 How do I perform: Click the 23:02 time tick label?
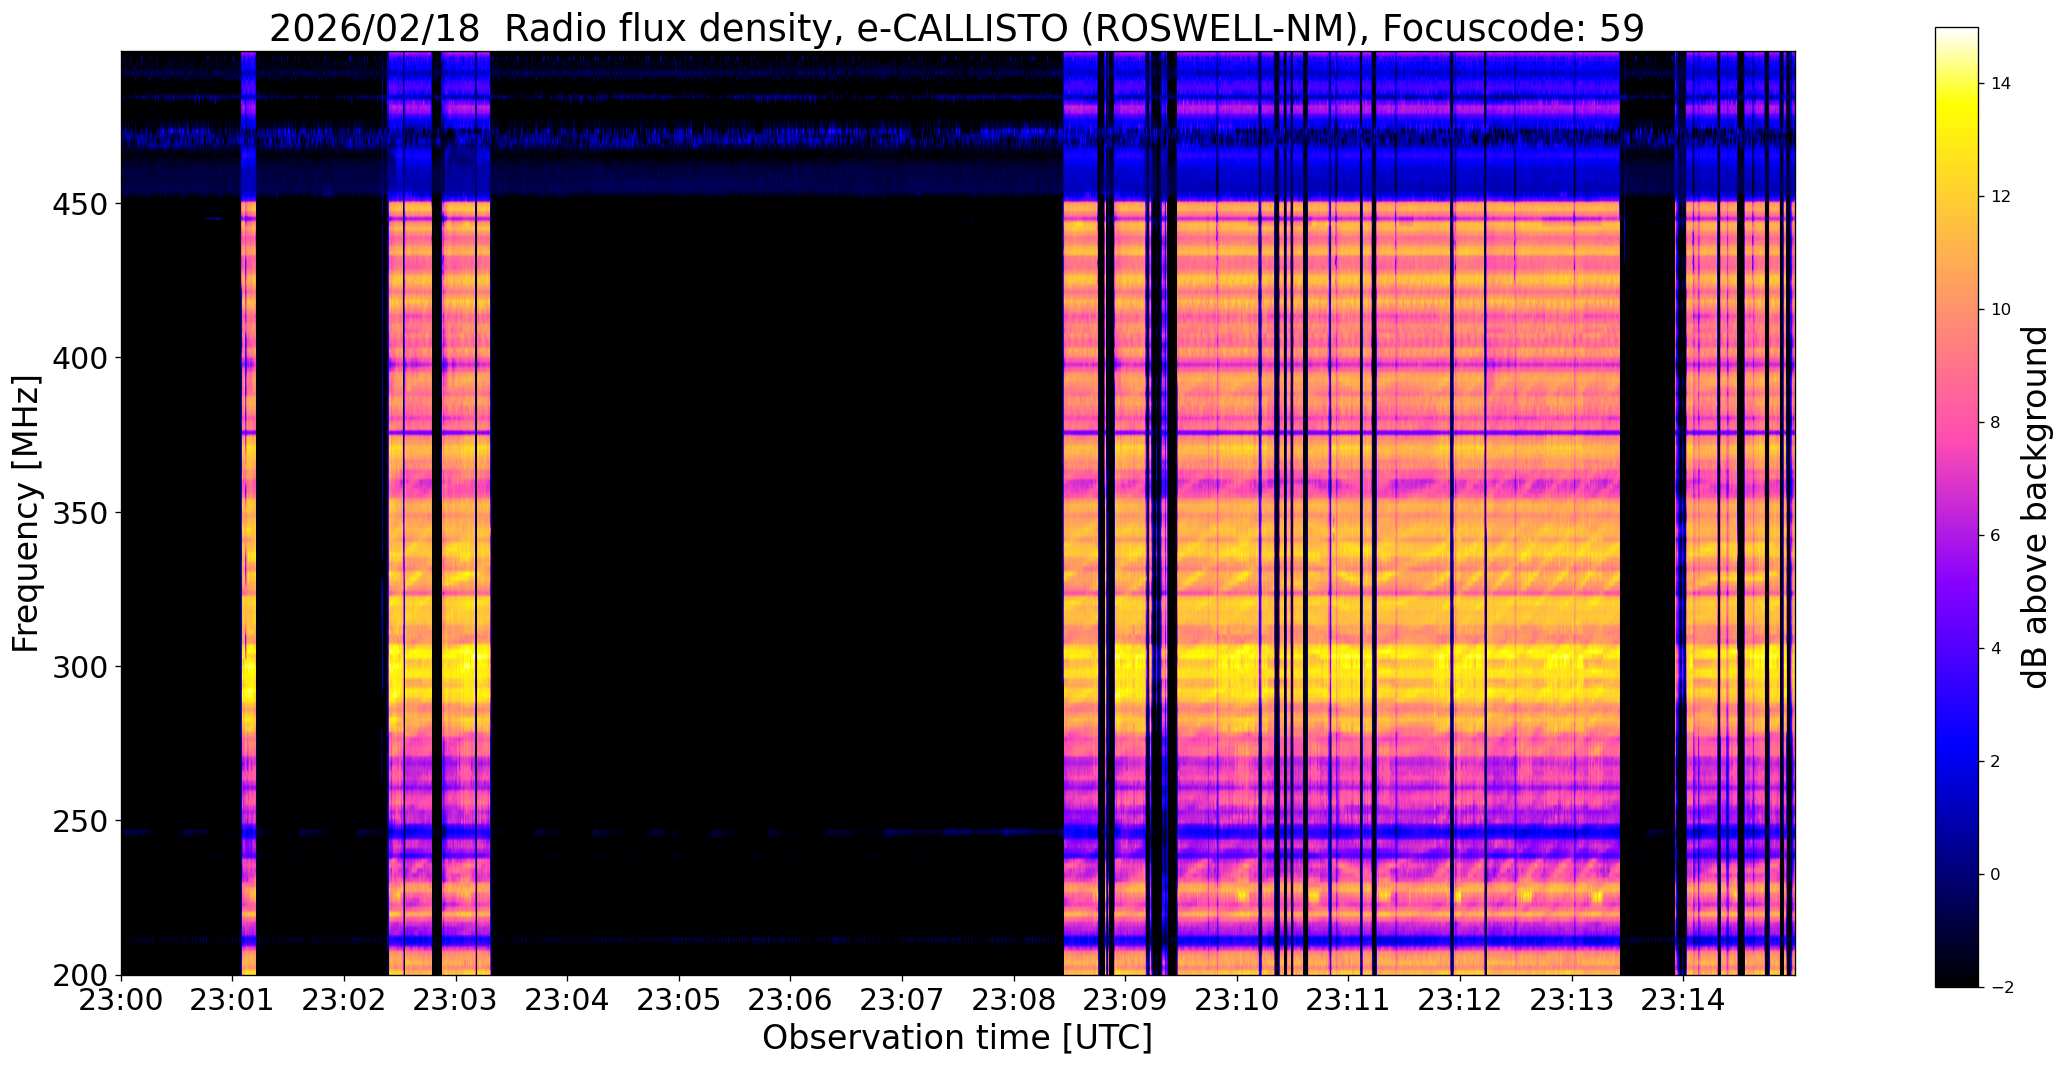pos(345,1000)
